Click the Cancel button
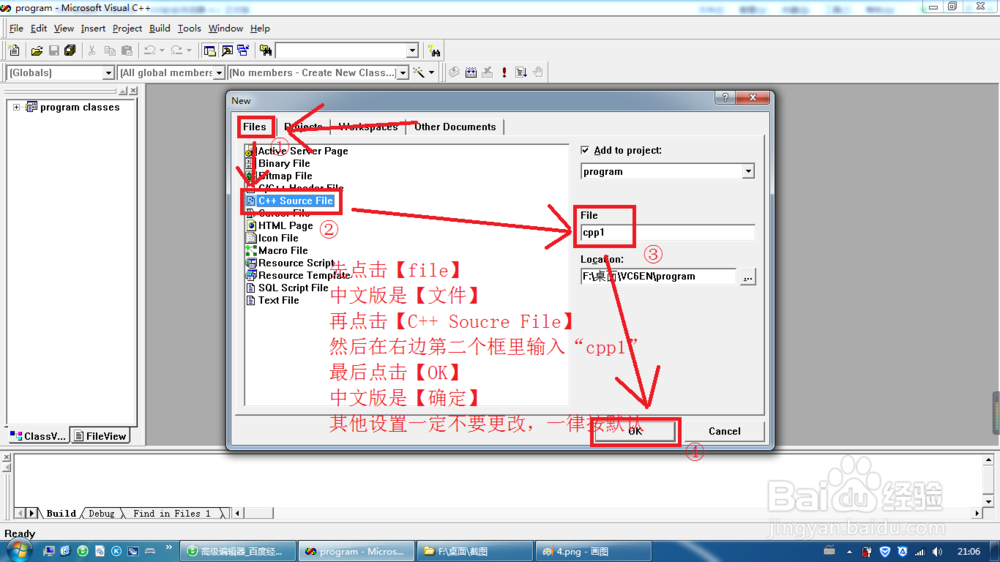1000x562 pixels. [724, 431]
